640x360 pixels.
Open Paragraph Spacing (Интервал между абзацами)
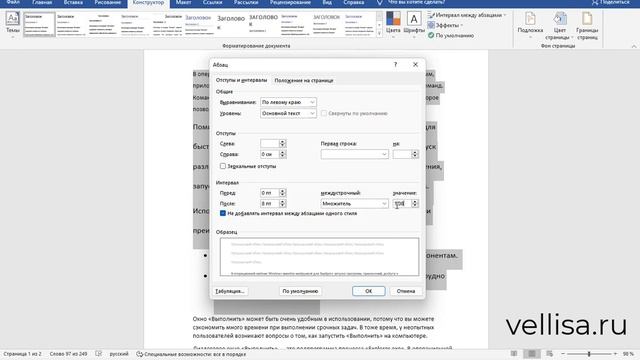tap(467, 15)
